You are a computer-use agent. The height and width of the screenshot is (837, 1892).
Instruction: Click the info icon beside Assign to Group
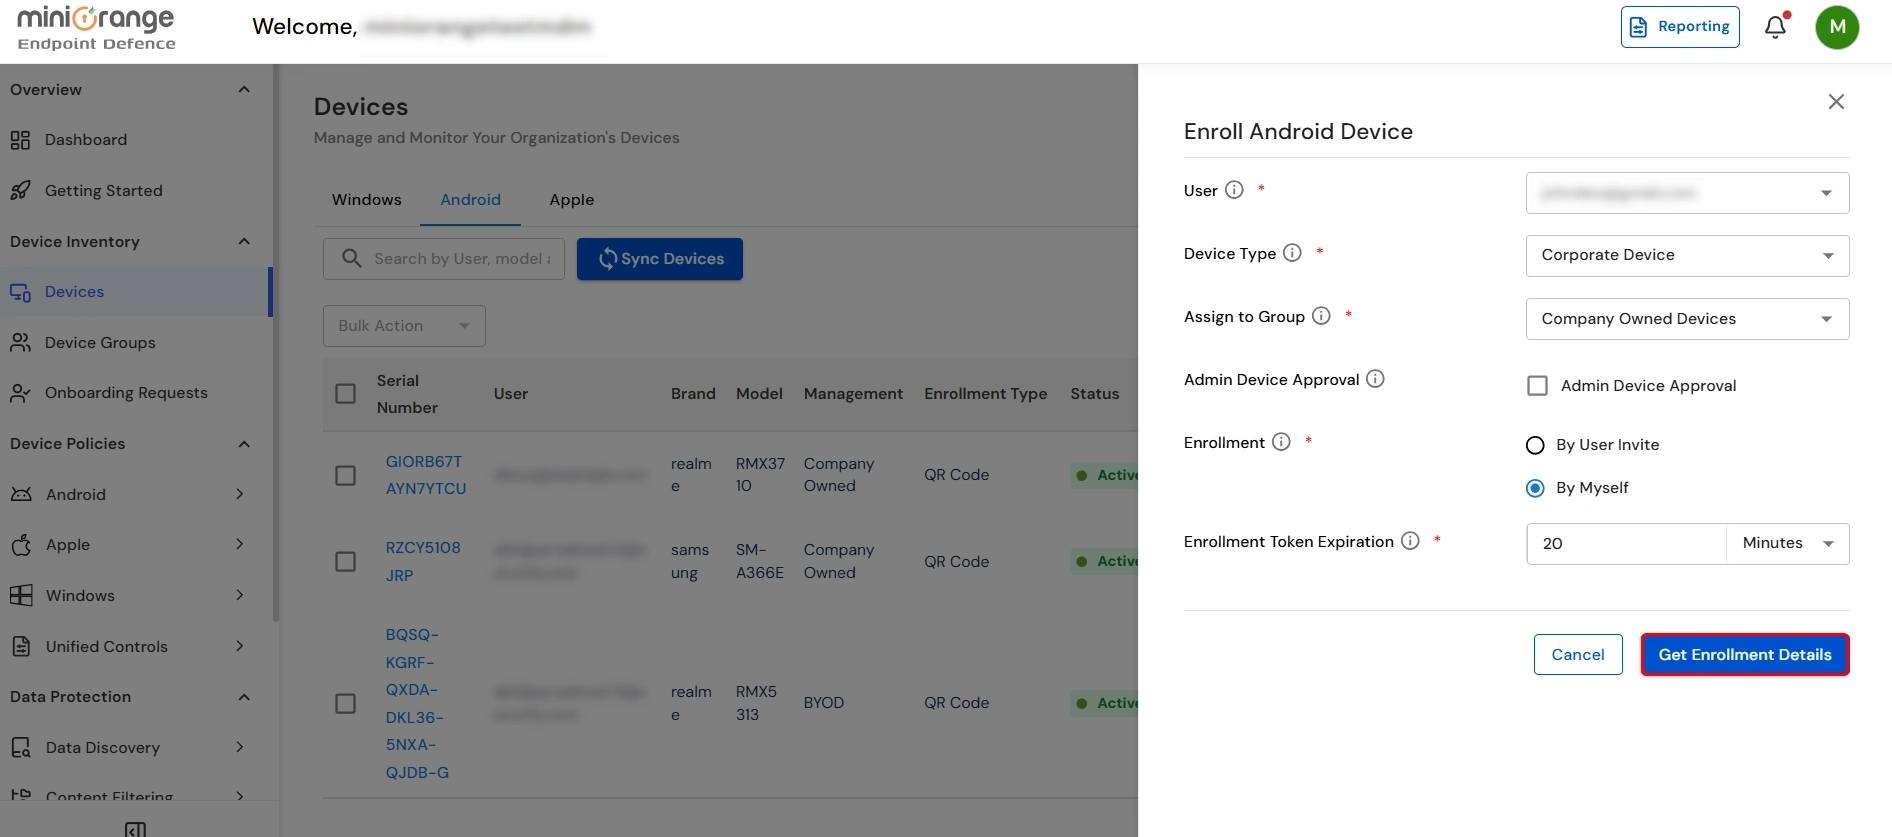coord(1321,316)
